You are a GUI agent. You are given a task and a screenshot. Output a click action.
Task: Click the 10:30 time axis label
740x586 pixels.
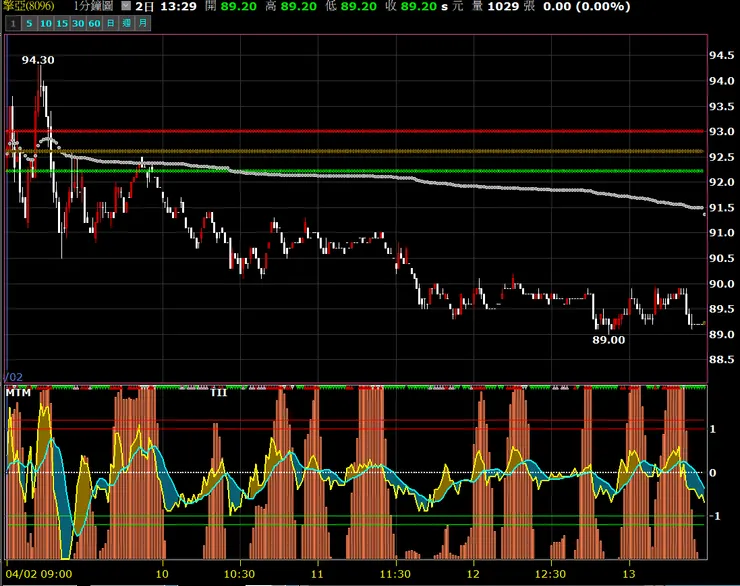(x=239, y=574)
